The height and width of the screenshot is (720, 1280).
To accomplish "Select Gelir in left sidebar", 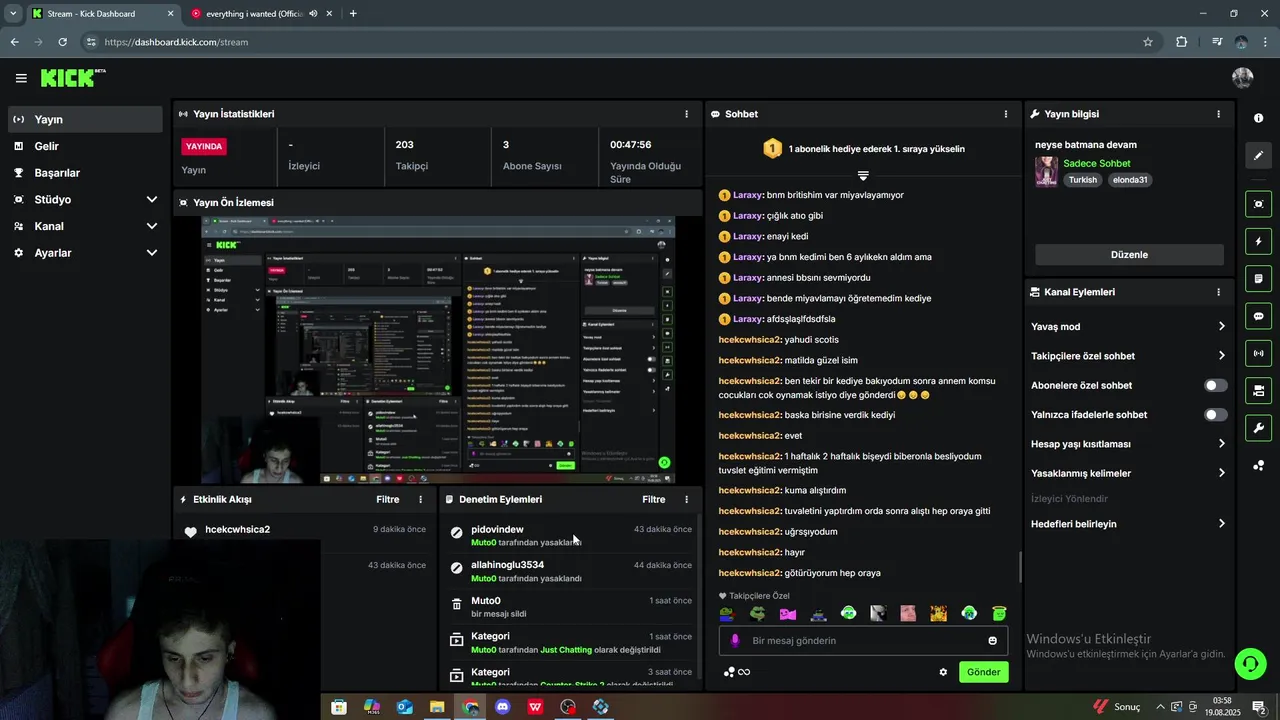I will (x=85, y=146).
